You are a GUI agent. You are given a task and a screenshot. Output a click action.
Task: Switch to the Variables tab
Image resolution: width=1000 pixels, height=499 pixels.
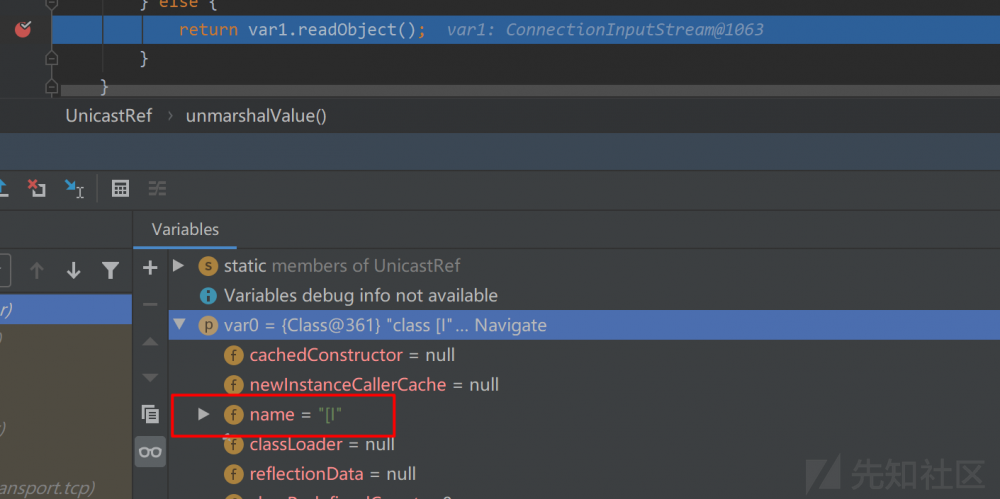(185, 230)
